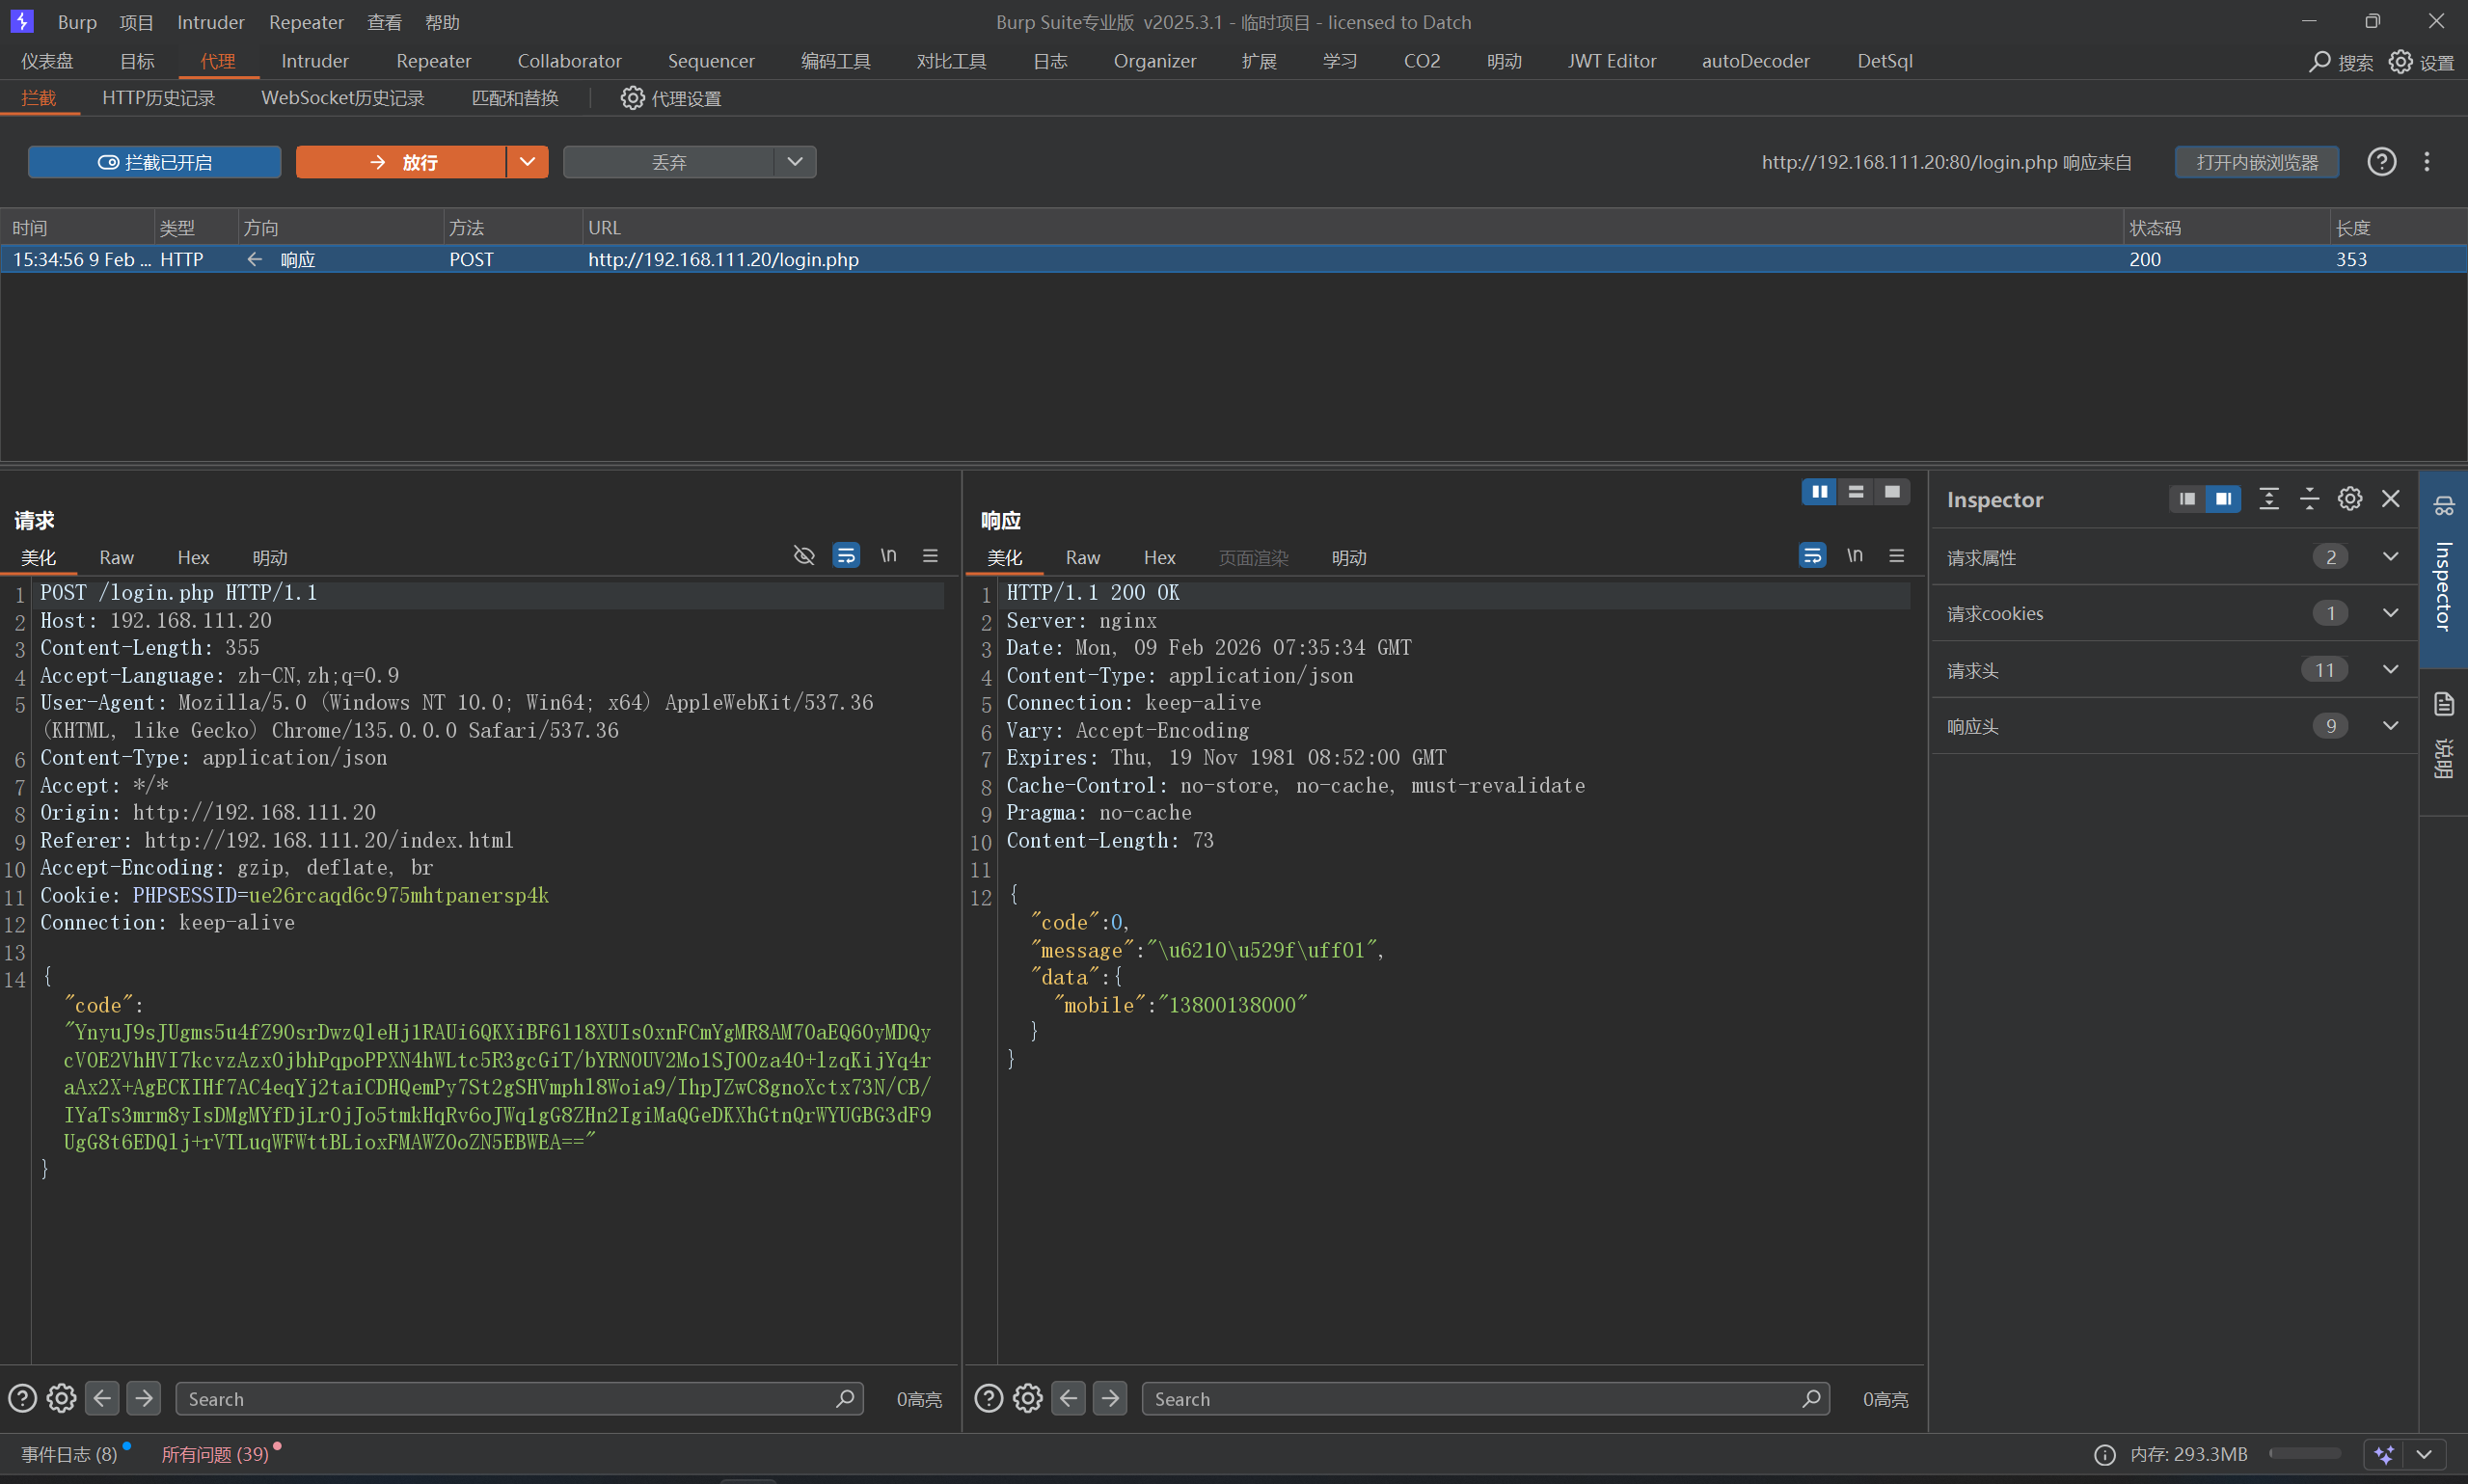Toggle the intercept enabled button
The height and width of the screenshot is (1484, 2468).
tap(154, 162)
